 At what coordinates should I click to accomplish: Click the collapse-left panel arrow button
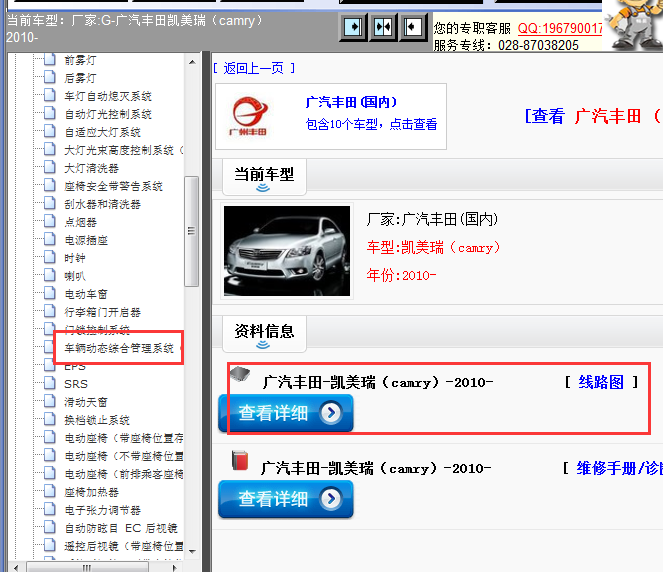(413, 27)
